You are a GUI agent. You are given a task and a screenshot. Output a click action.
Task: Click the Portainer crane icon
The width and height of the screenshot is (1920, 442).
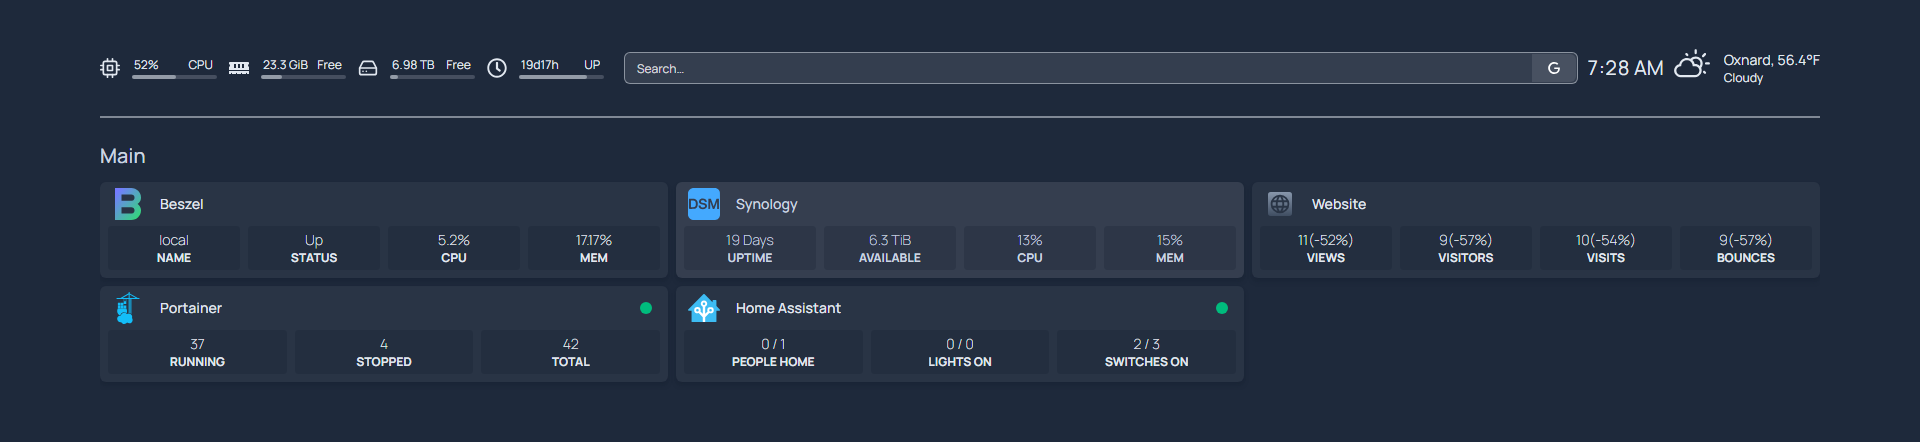pyautogui.click(x=128, y=308)
